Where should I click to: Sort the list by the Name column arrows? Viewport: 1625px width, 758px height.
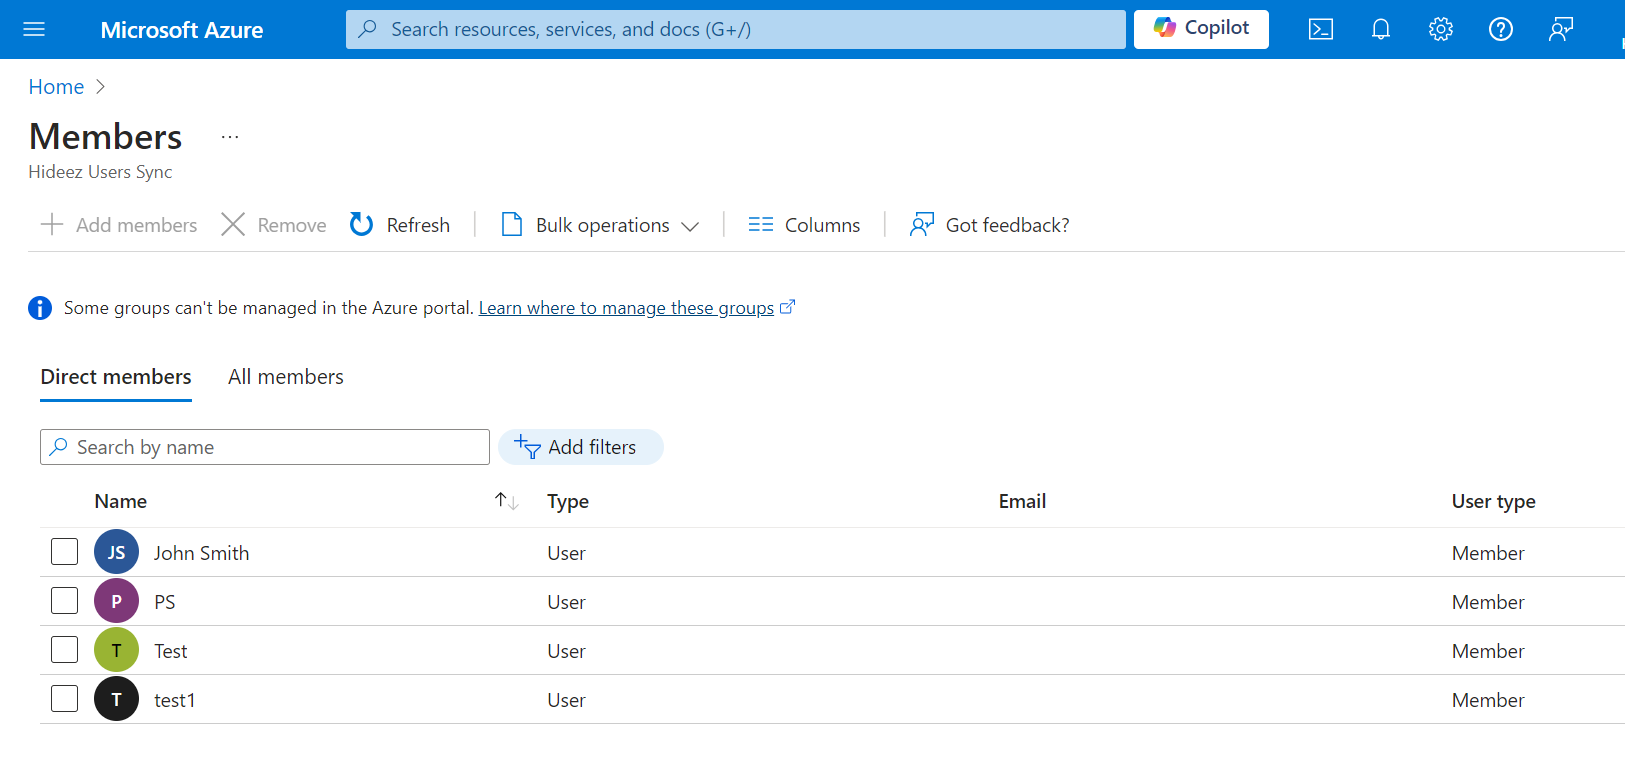coord(506,501)
